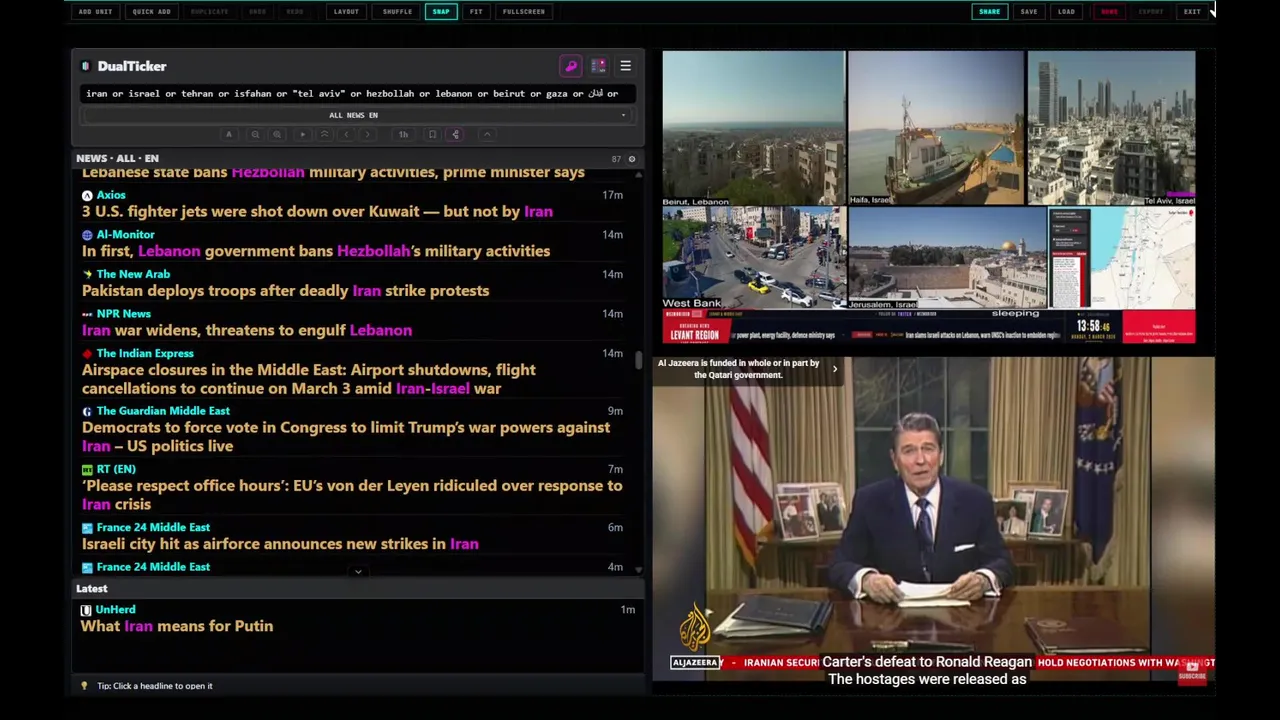
Task: Click the FIT button
Action: pyautogui.click(x=476, y=11)
